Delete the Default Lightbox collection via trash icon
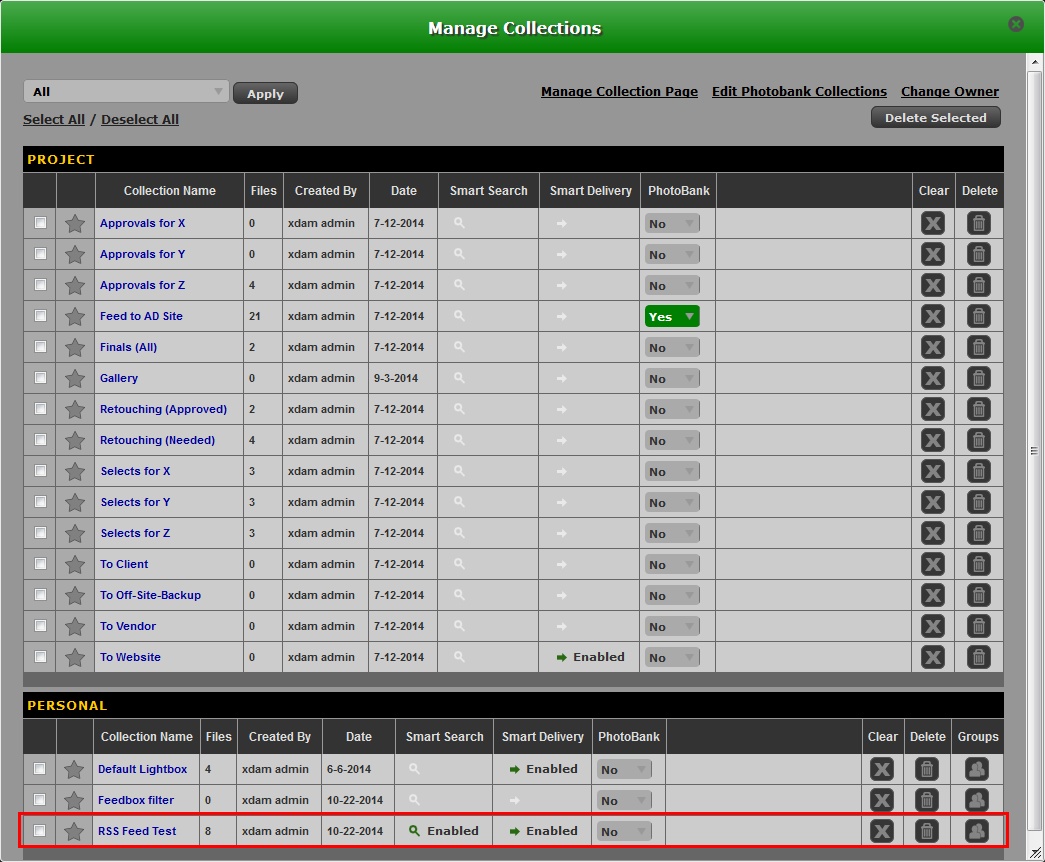The height and width of the screenshot is (862, 1045). [x=927, y=769]
